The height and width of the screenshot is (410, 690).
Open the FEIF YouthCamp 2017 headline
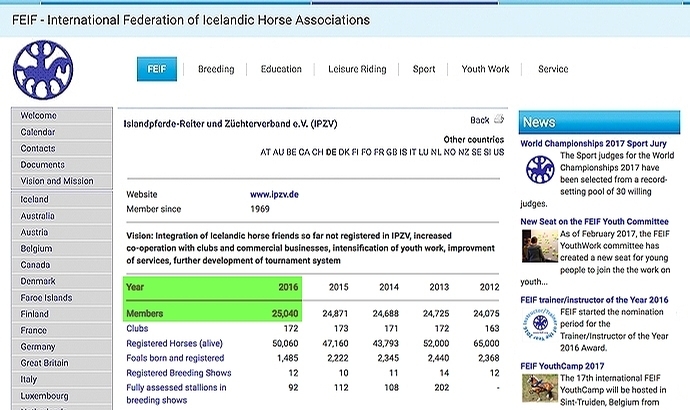[562, 366]
